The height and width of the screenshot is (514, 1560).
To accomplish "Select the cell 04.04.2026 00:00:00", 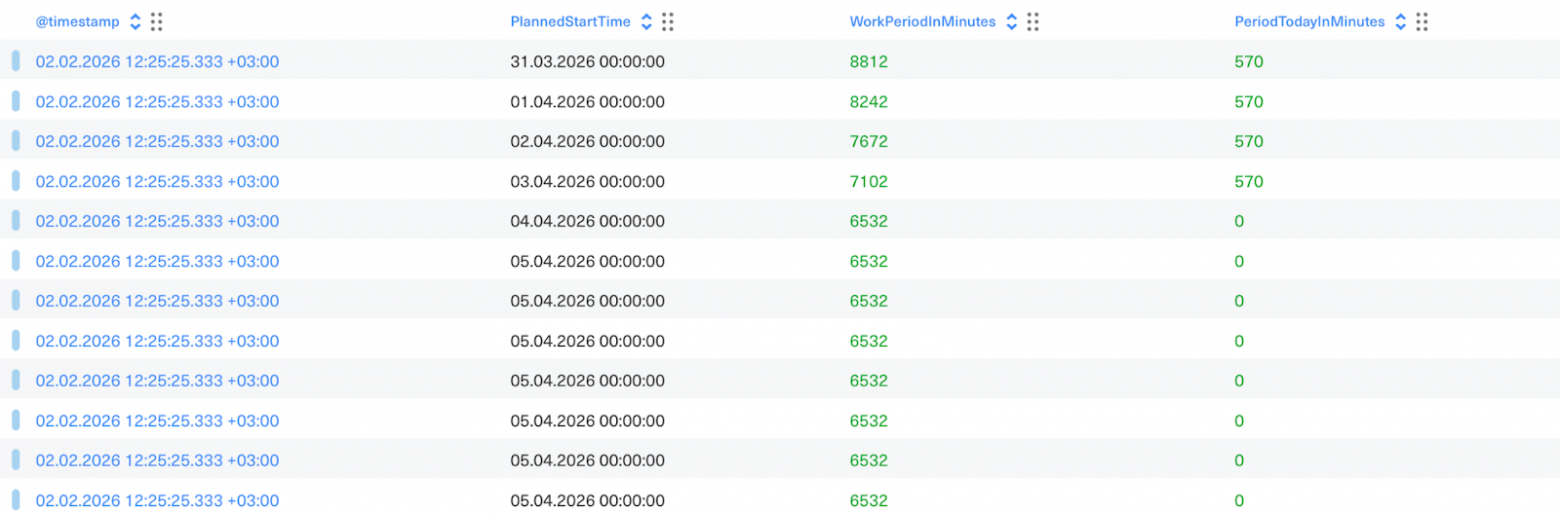I will pyautogui.click(x=587, y=222).
